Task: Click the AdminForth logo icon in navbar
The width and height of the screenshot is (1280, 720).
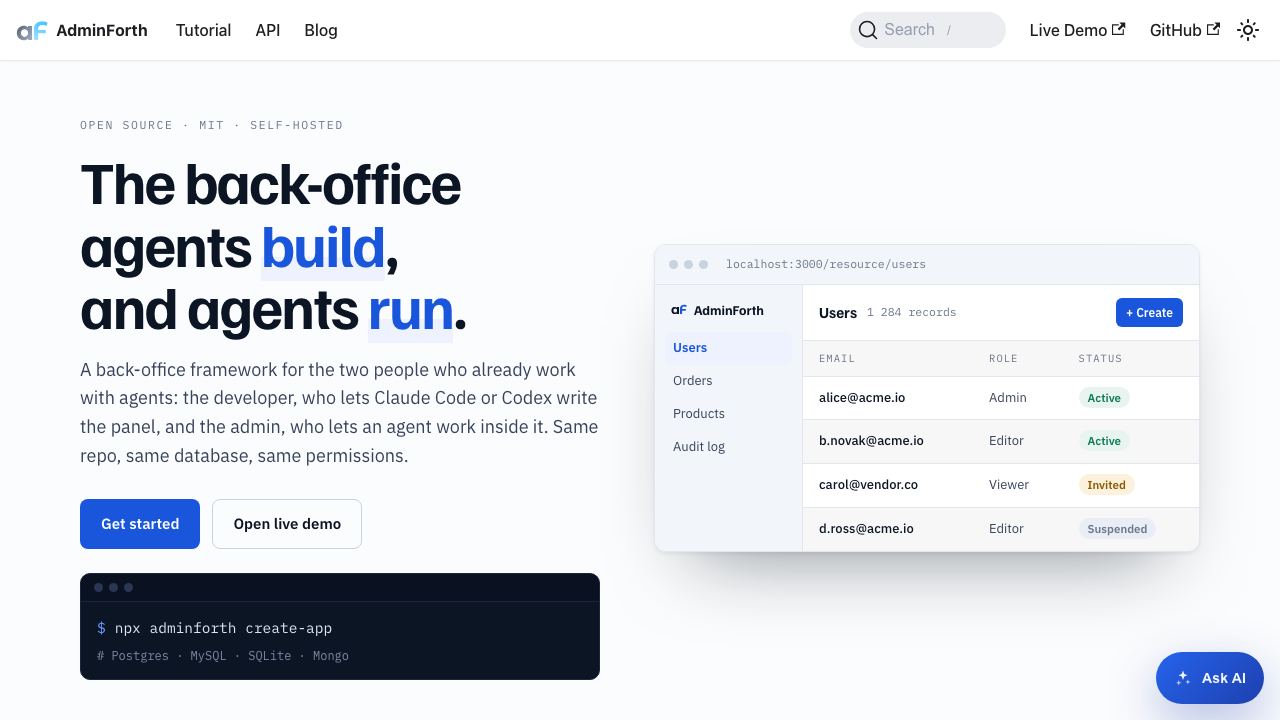Action: coord(32,31)
